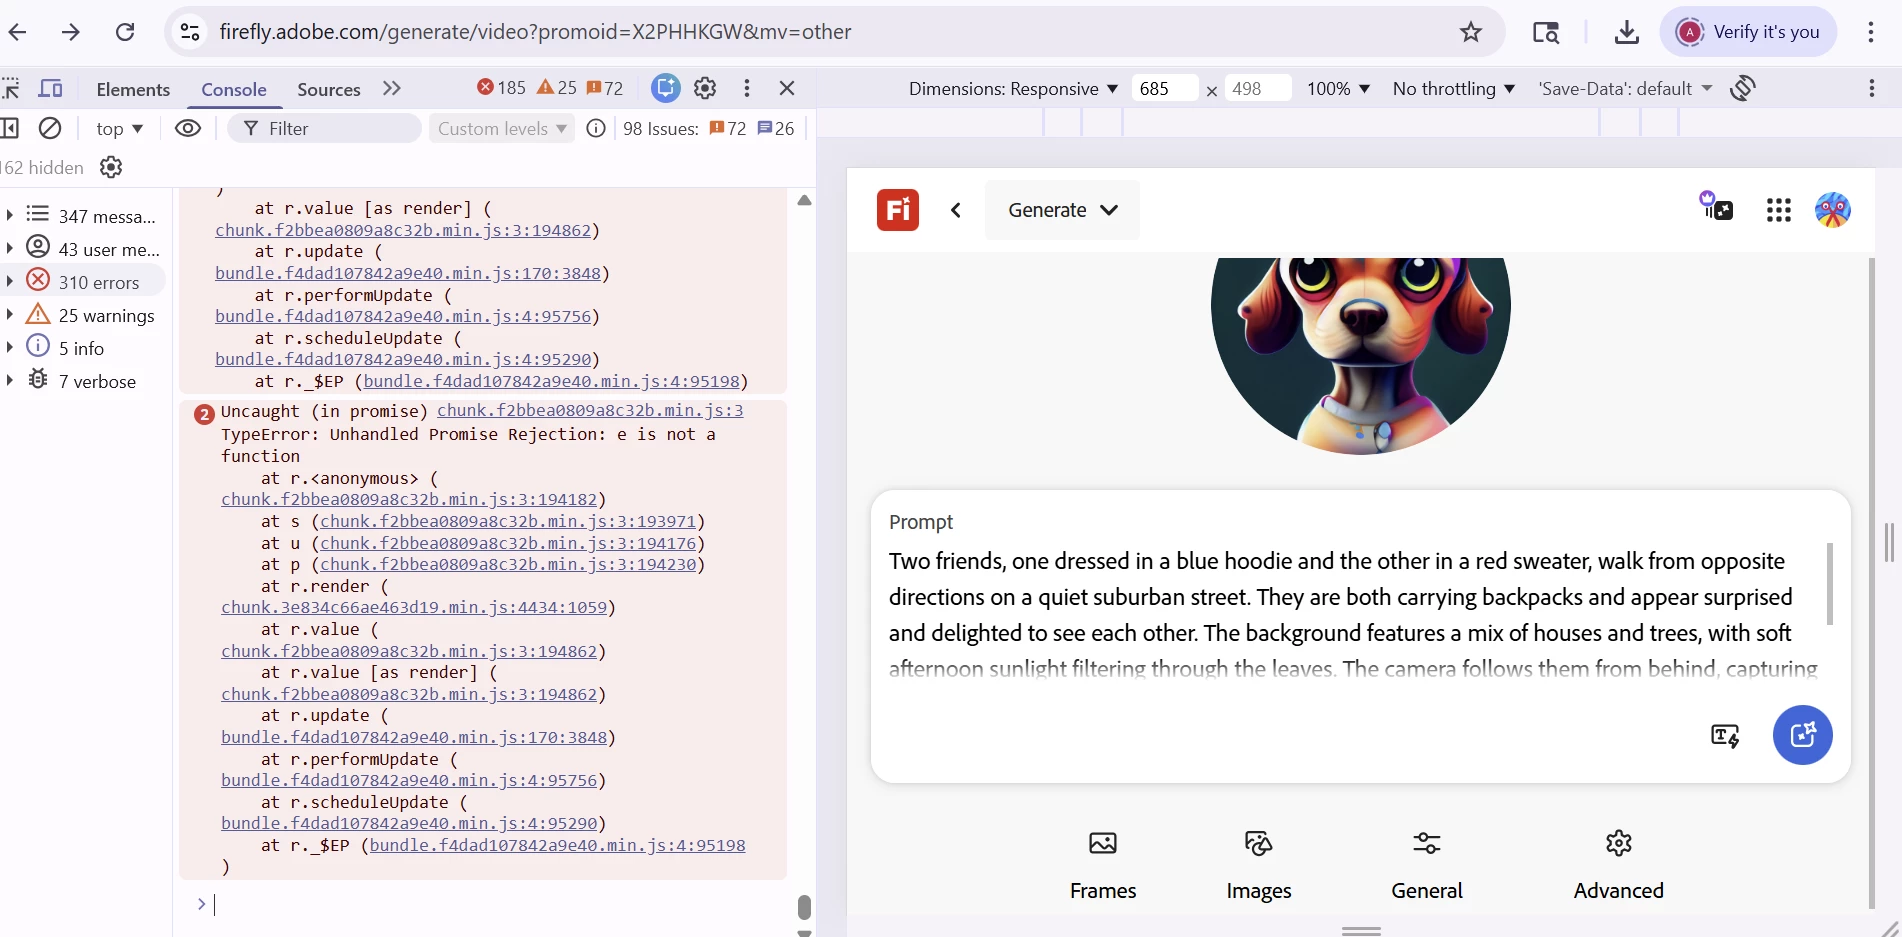Screen dimensions: 1902x937
Task: Click the console input prompt
Action: point(500,904)
